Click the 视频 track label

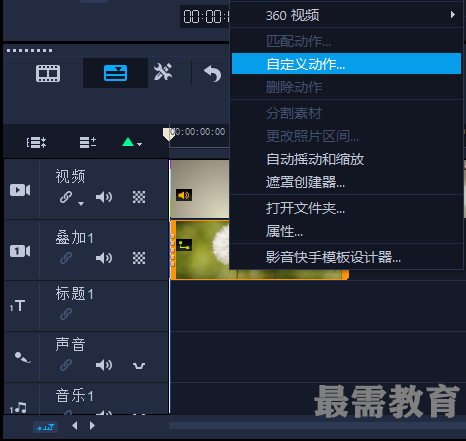click(70, 176)
